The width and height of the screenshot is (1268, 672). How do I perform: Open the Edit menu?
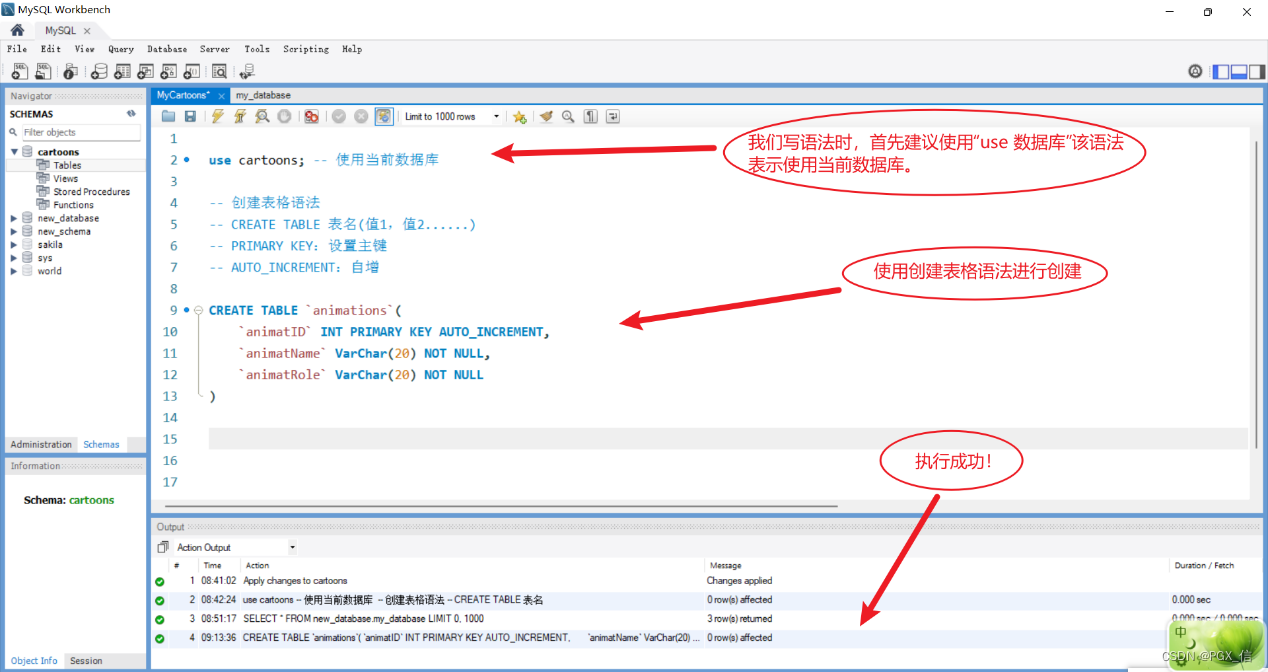[x=51, y=49]
